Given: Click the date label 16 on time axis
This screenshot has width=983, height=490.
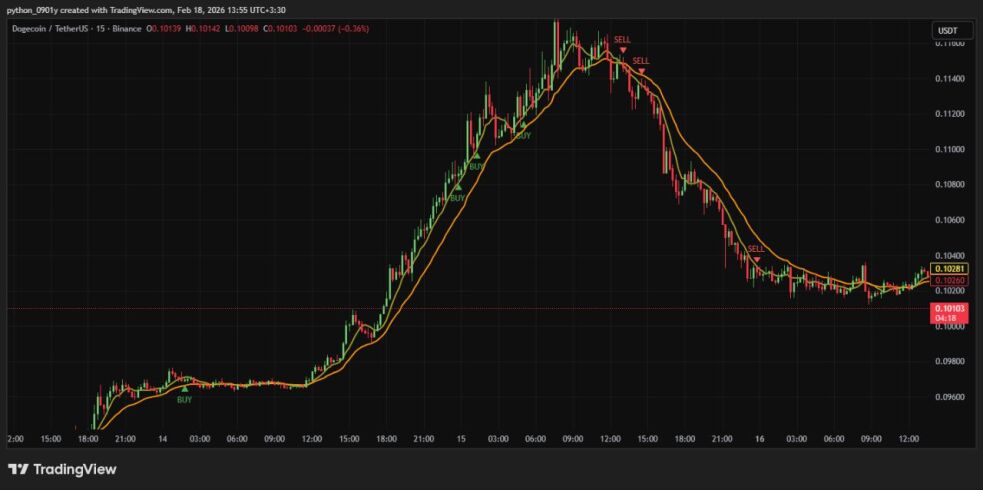Looking at the screenshot, I should click(760, 439).
